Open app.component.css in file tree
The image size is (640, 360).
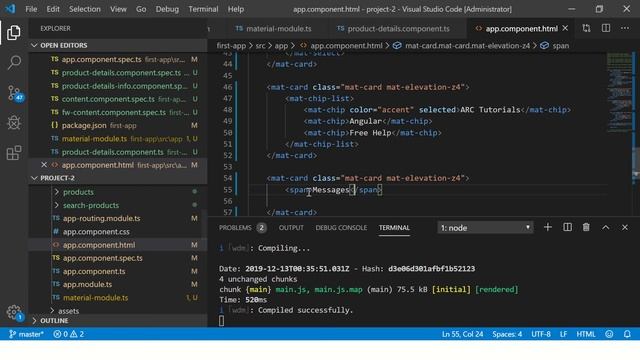tap(118, 231)
